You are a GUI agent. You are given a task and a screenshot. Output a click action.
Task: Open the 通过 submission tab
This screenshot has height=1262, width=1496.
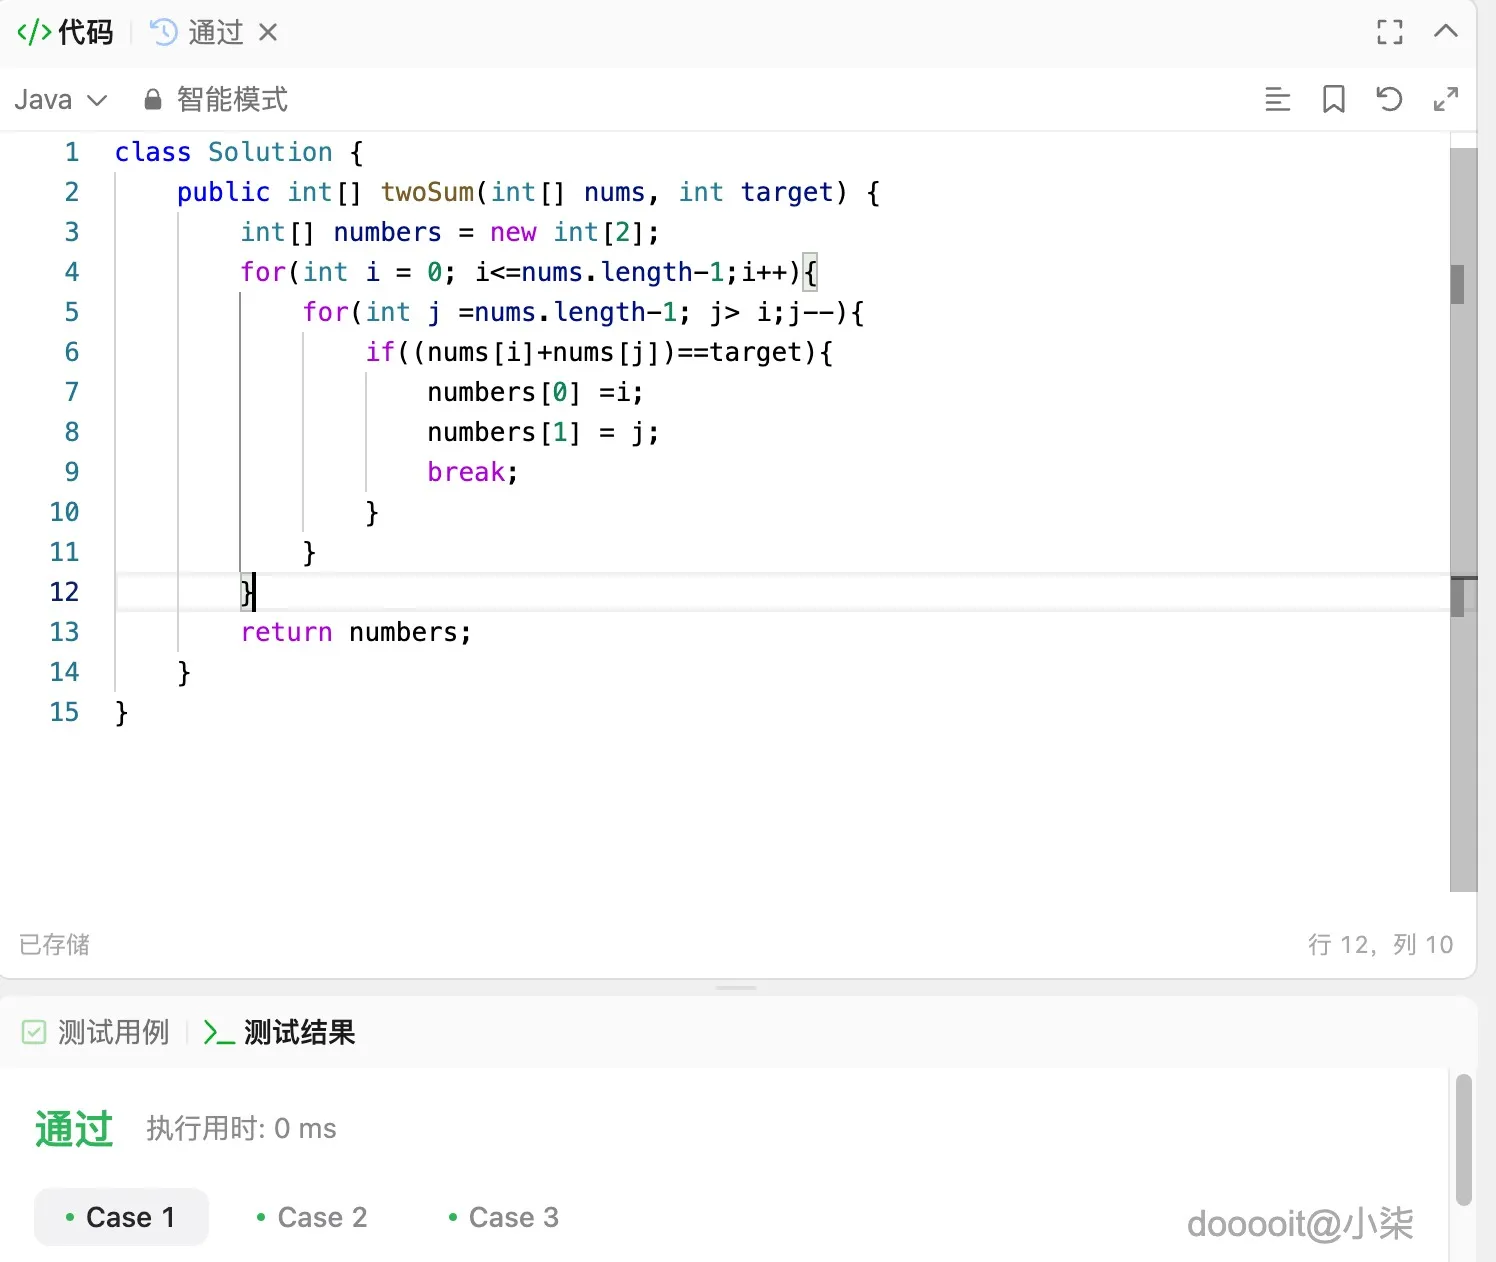(198, 32)
